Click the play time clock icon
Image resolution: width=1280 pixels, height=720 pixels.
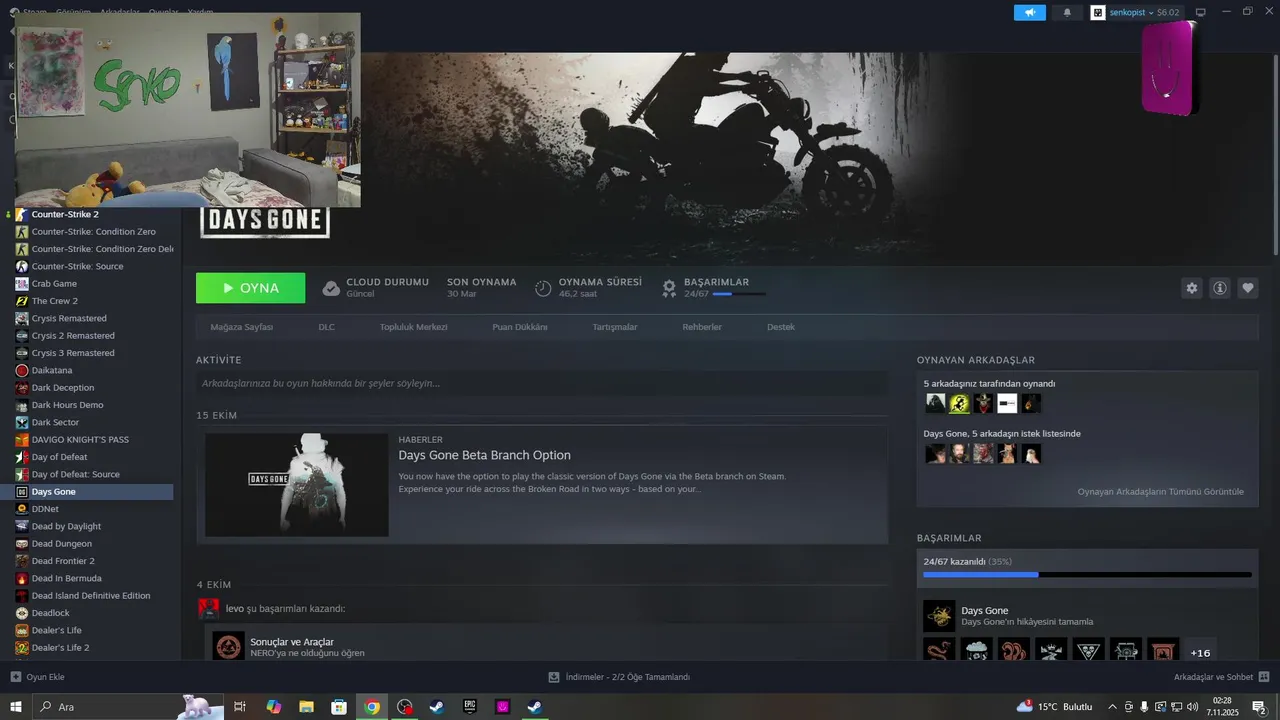(543, 288)
